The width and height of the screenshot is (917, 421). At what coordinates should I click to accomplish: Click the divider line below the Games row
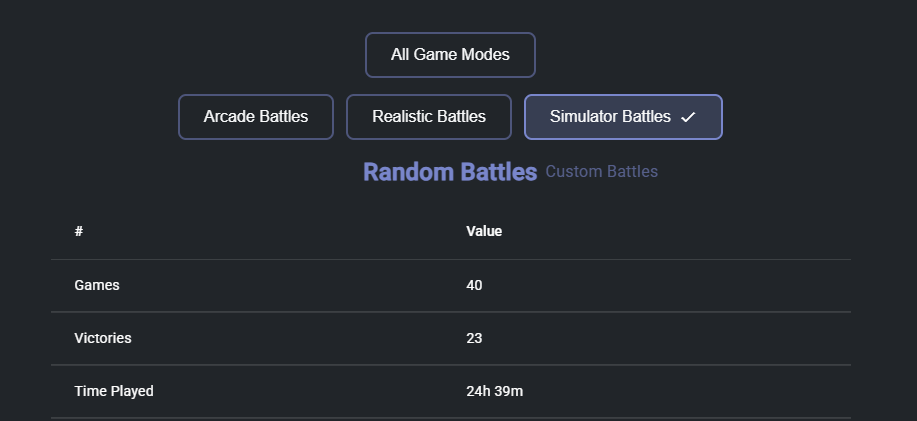[x=450, y=312]
